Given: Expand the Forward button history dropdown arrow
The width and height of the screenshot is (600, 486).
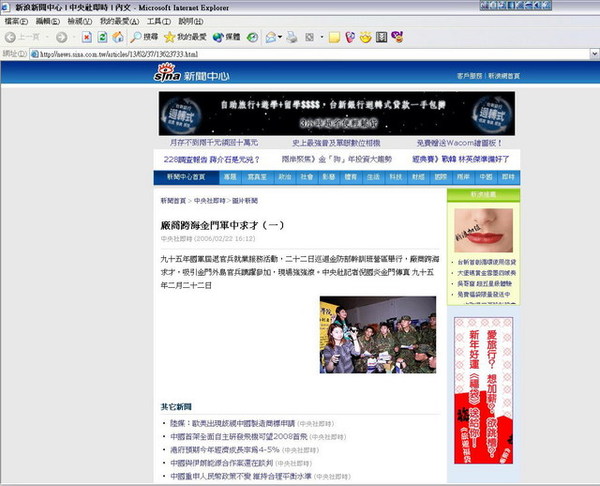Looking at the screenshot, I should [x=73, y=37].
